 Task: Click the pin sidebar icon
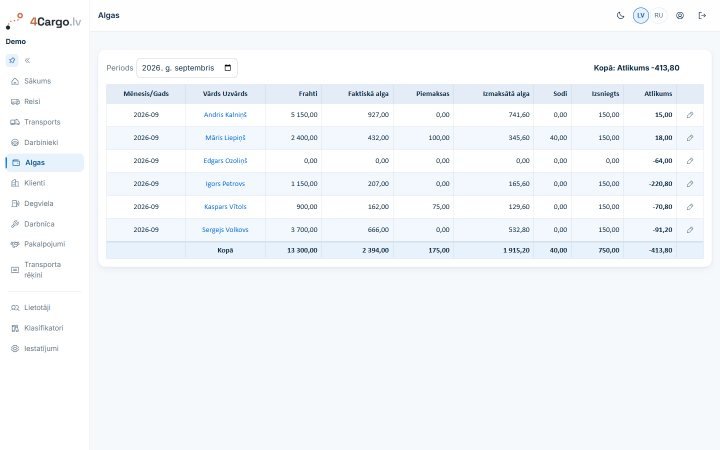(12, 60)
